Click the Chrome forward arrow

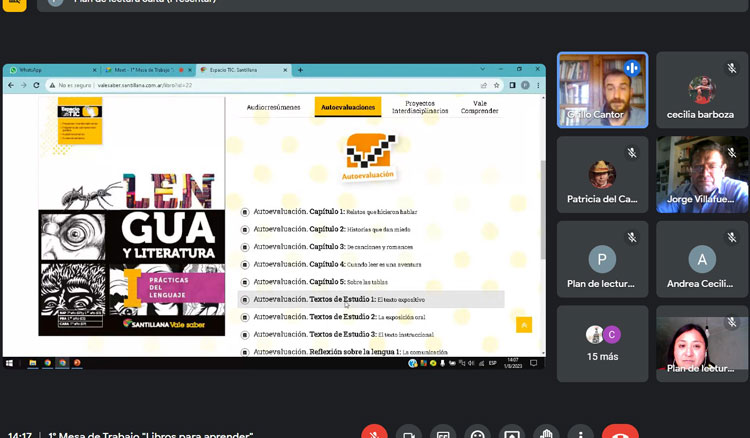tap(23, 85)
